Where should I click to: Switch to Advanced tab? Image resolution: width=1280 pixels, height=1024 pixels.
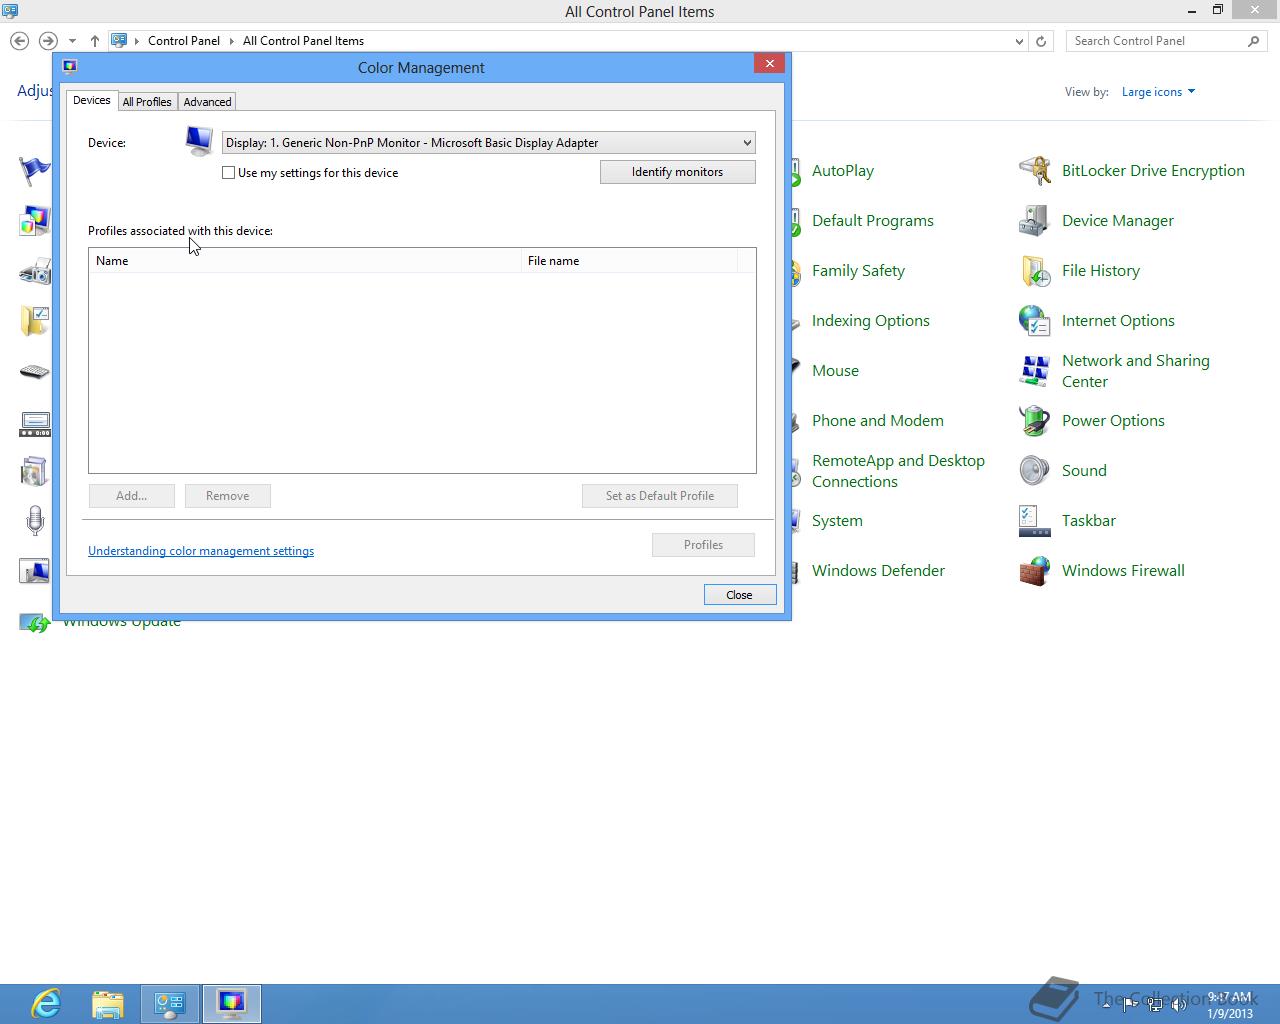(207, 102)
